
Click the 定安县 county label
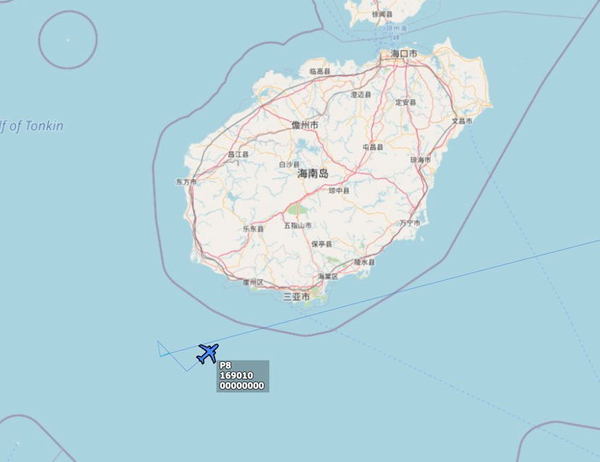[406, 102]
